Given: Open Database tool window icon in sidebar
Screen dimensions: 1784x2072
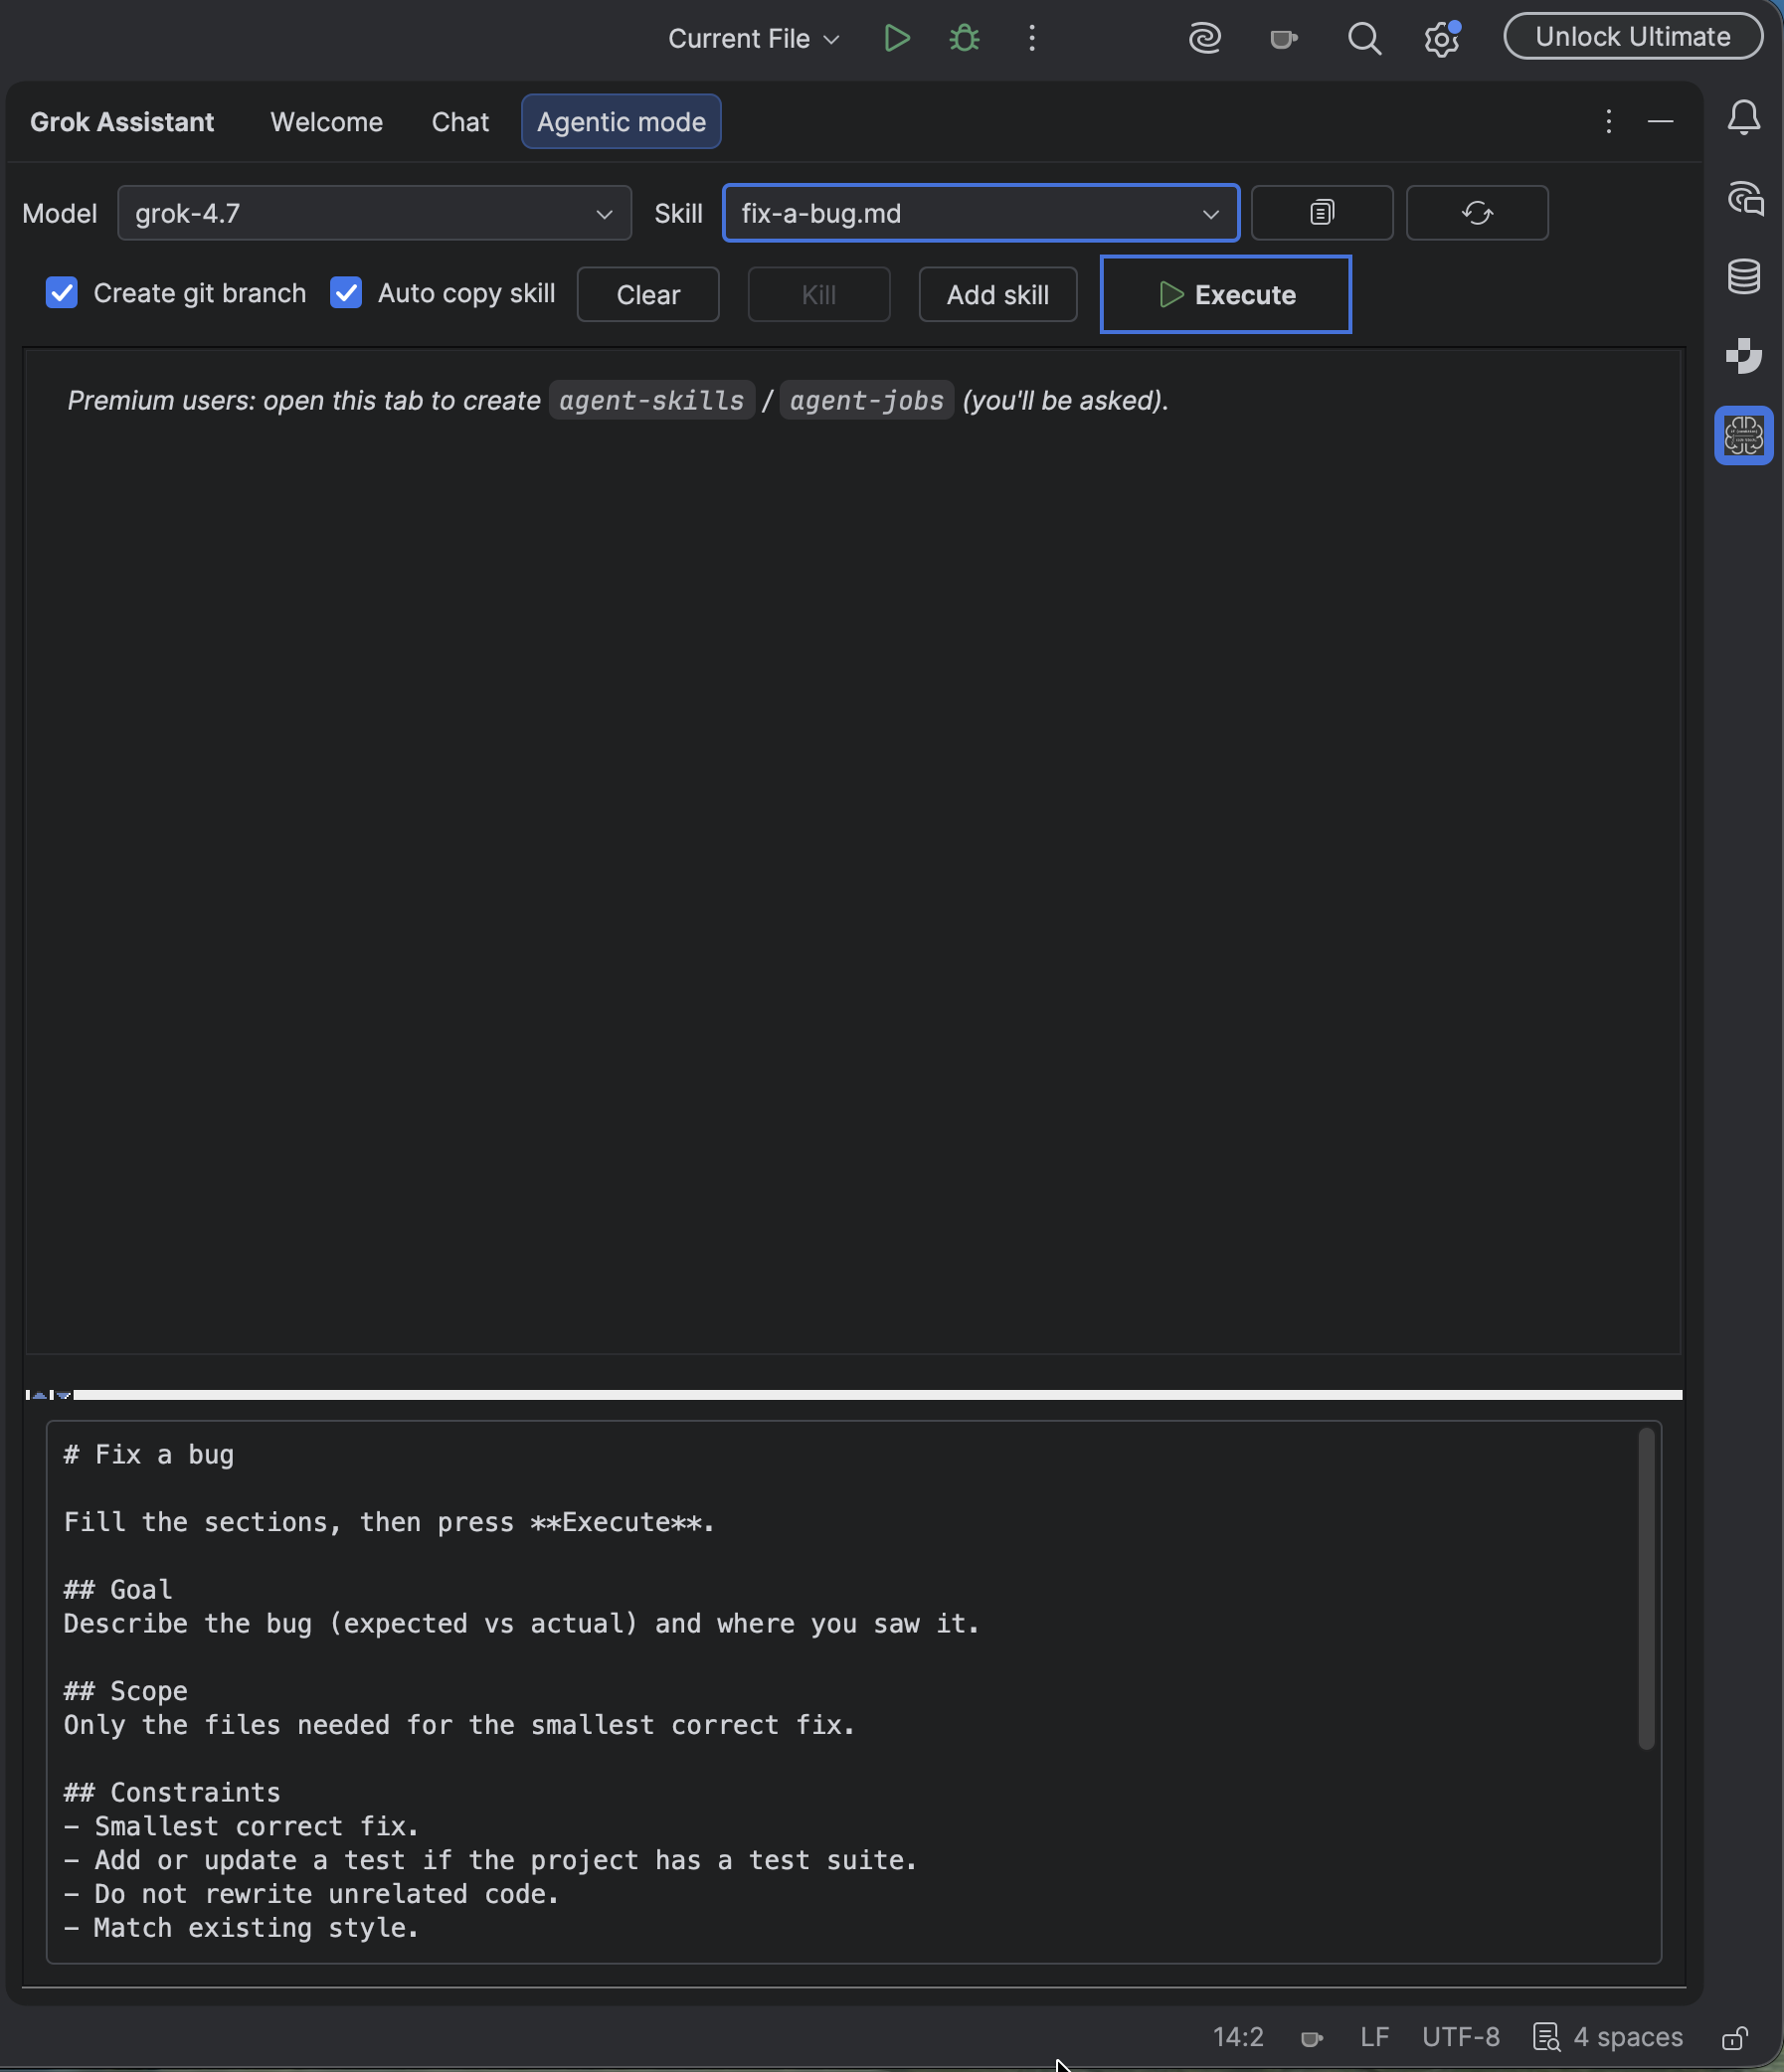Looking at the screenshot, I should (1744, 276).
